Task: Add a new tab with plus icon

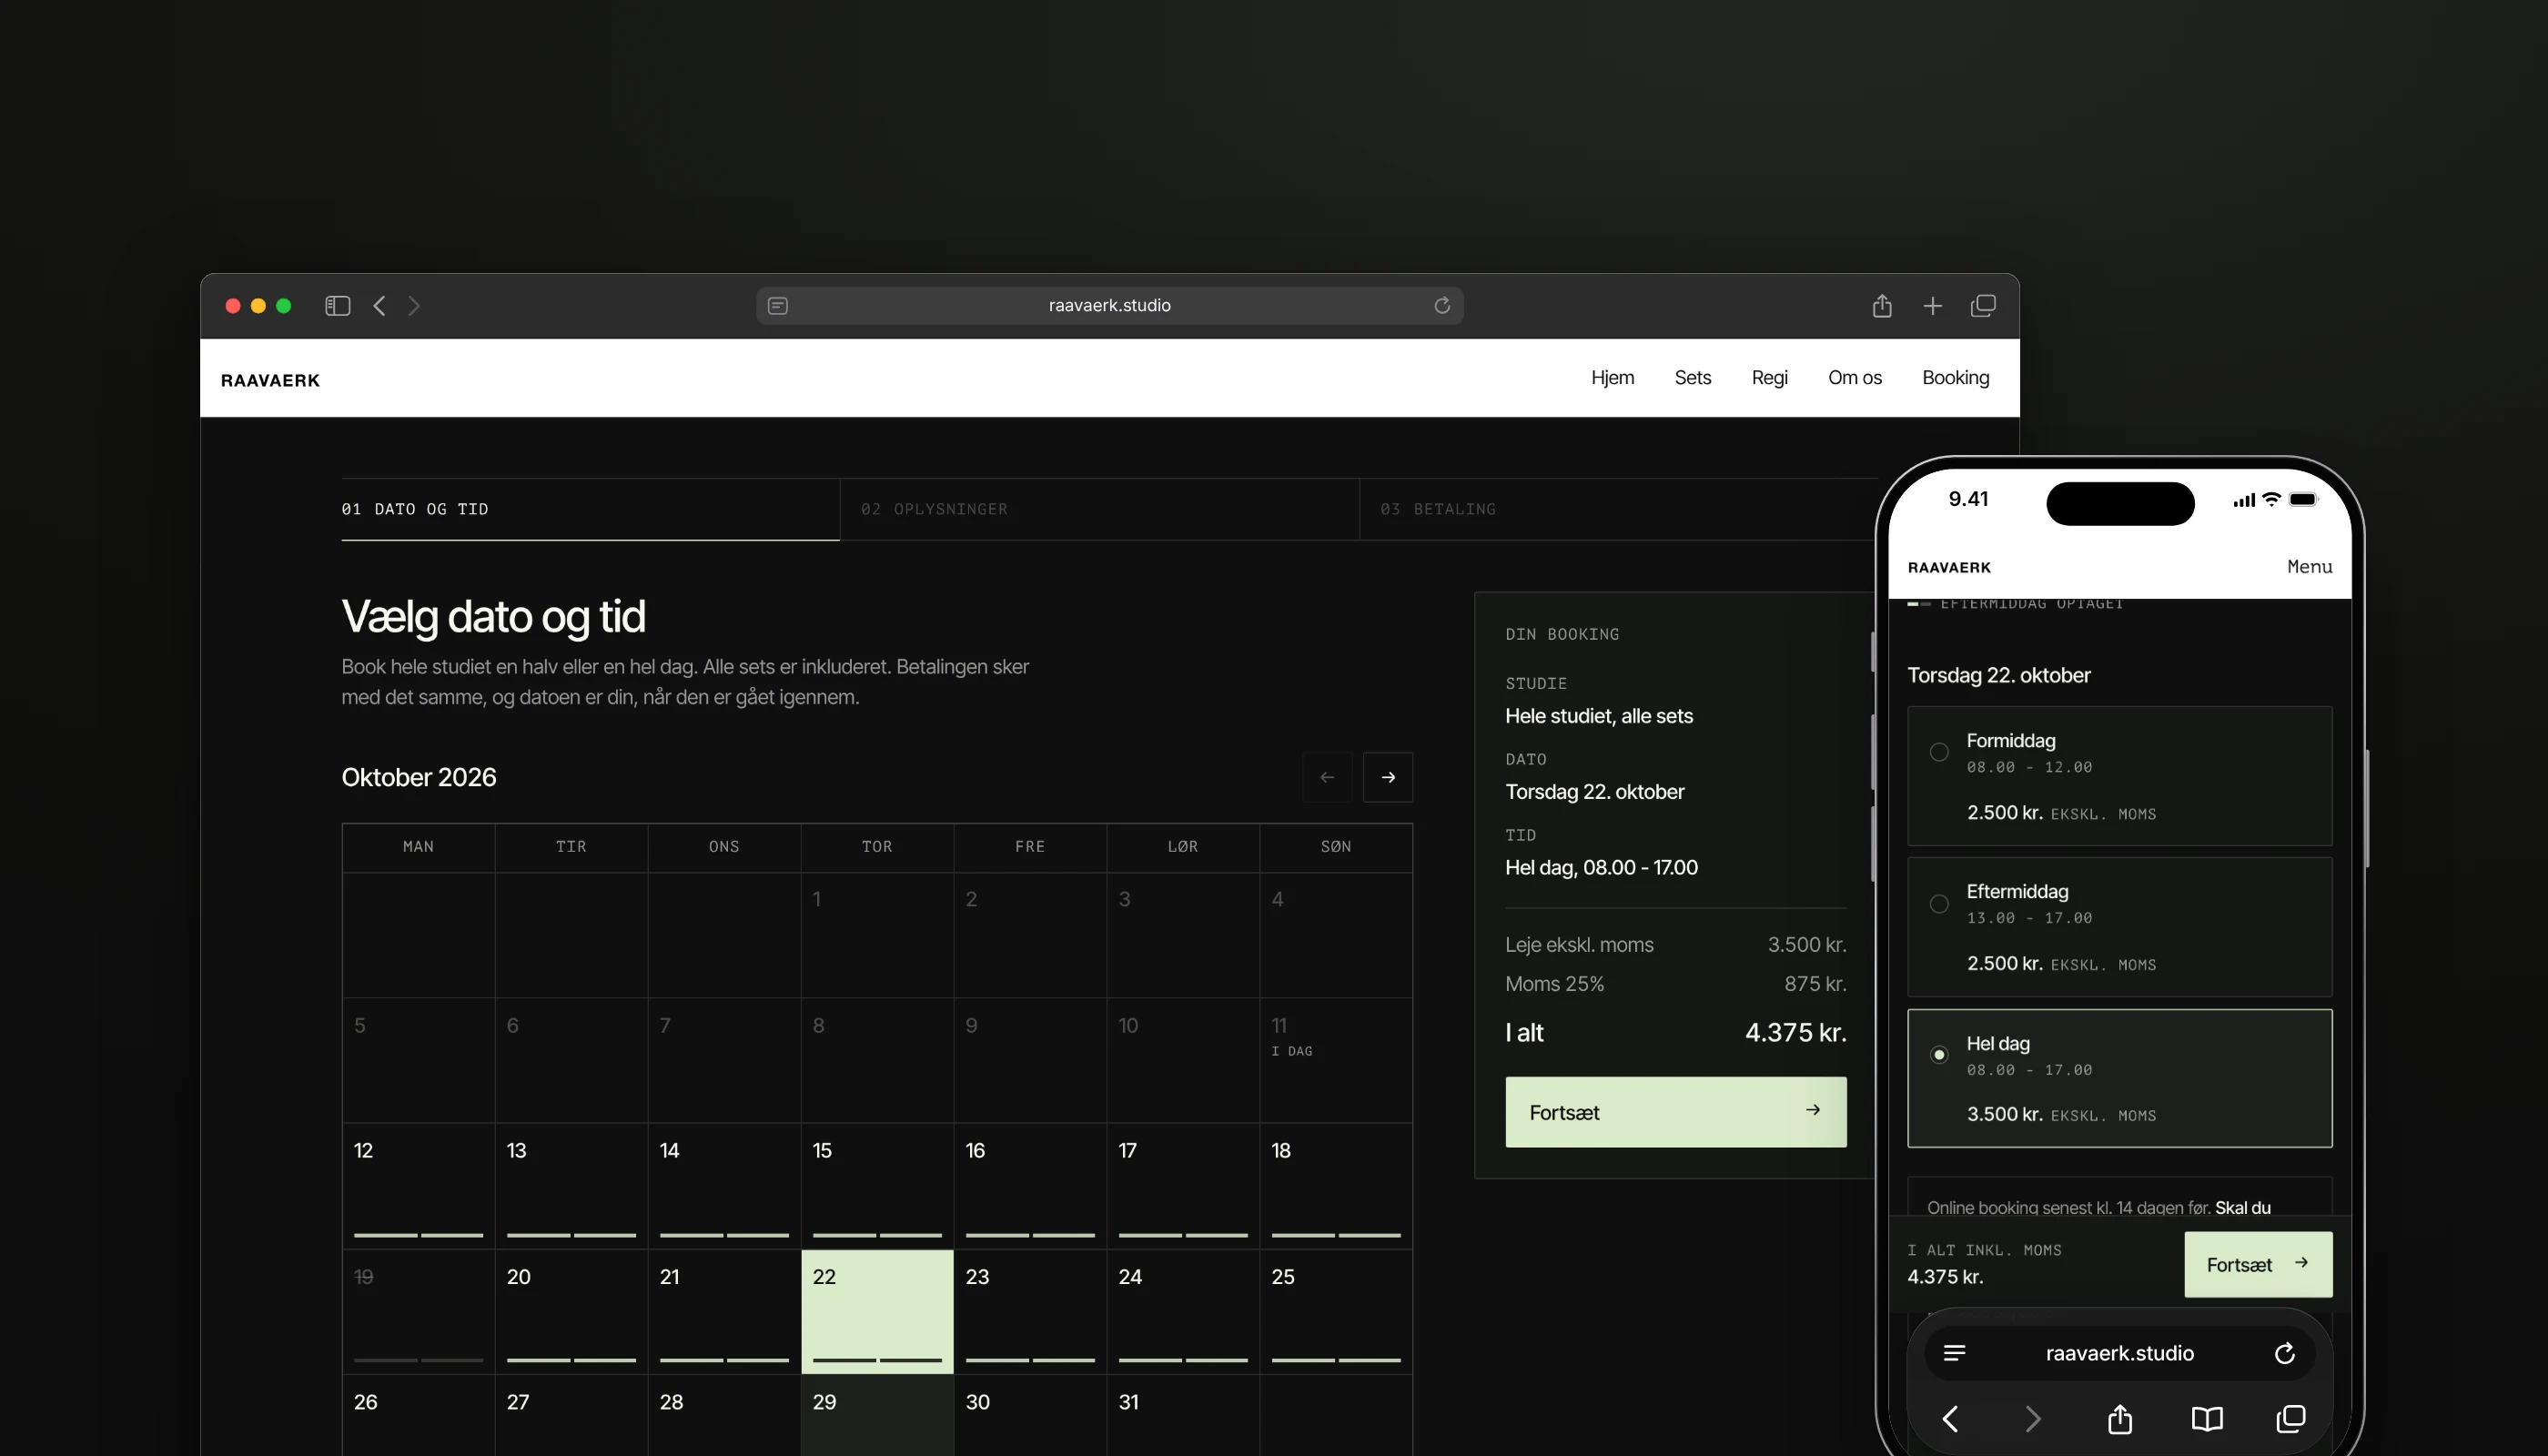Action: point(1933,306)
